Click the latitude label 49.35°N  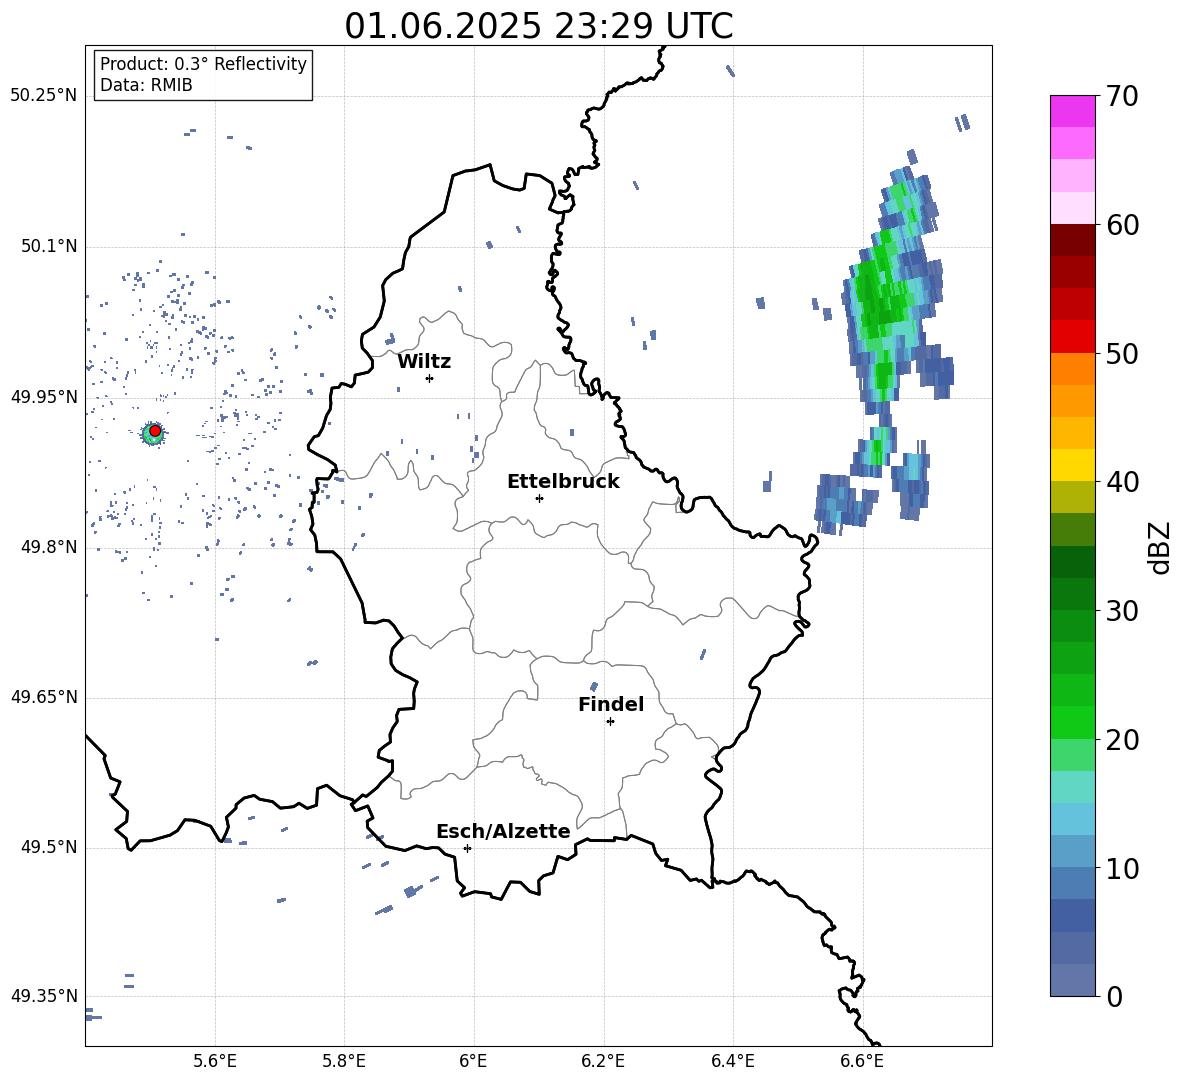point(44,996)
